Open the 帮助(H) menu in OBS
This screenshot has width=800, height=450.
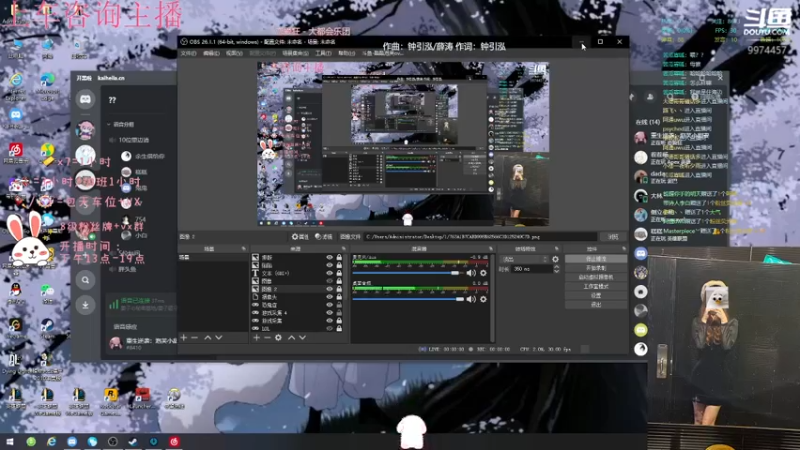[346, 53]
